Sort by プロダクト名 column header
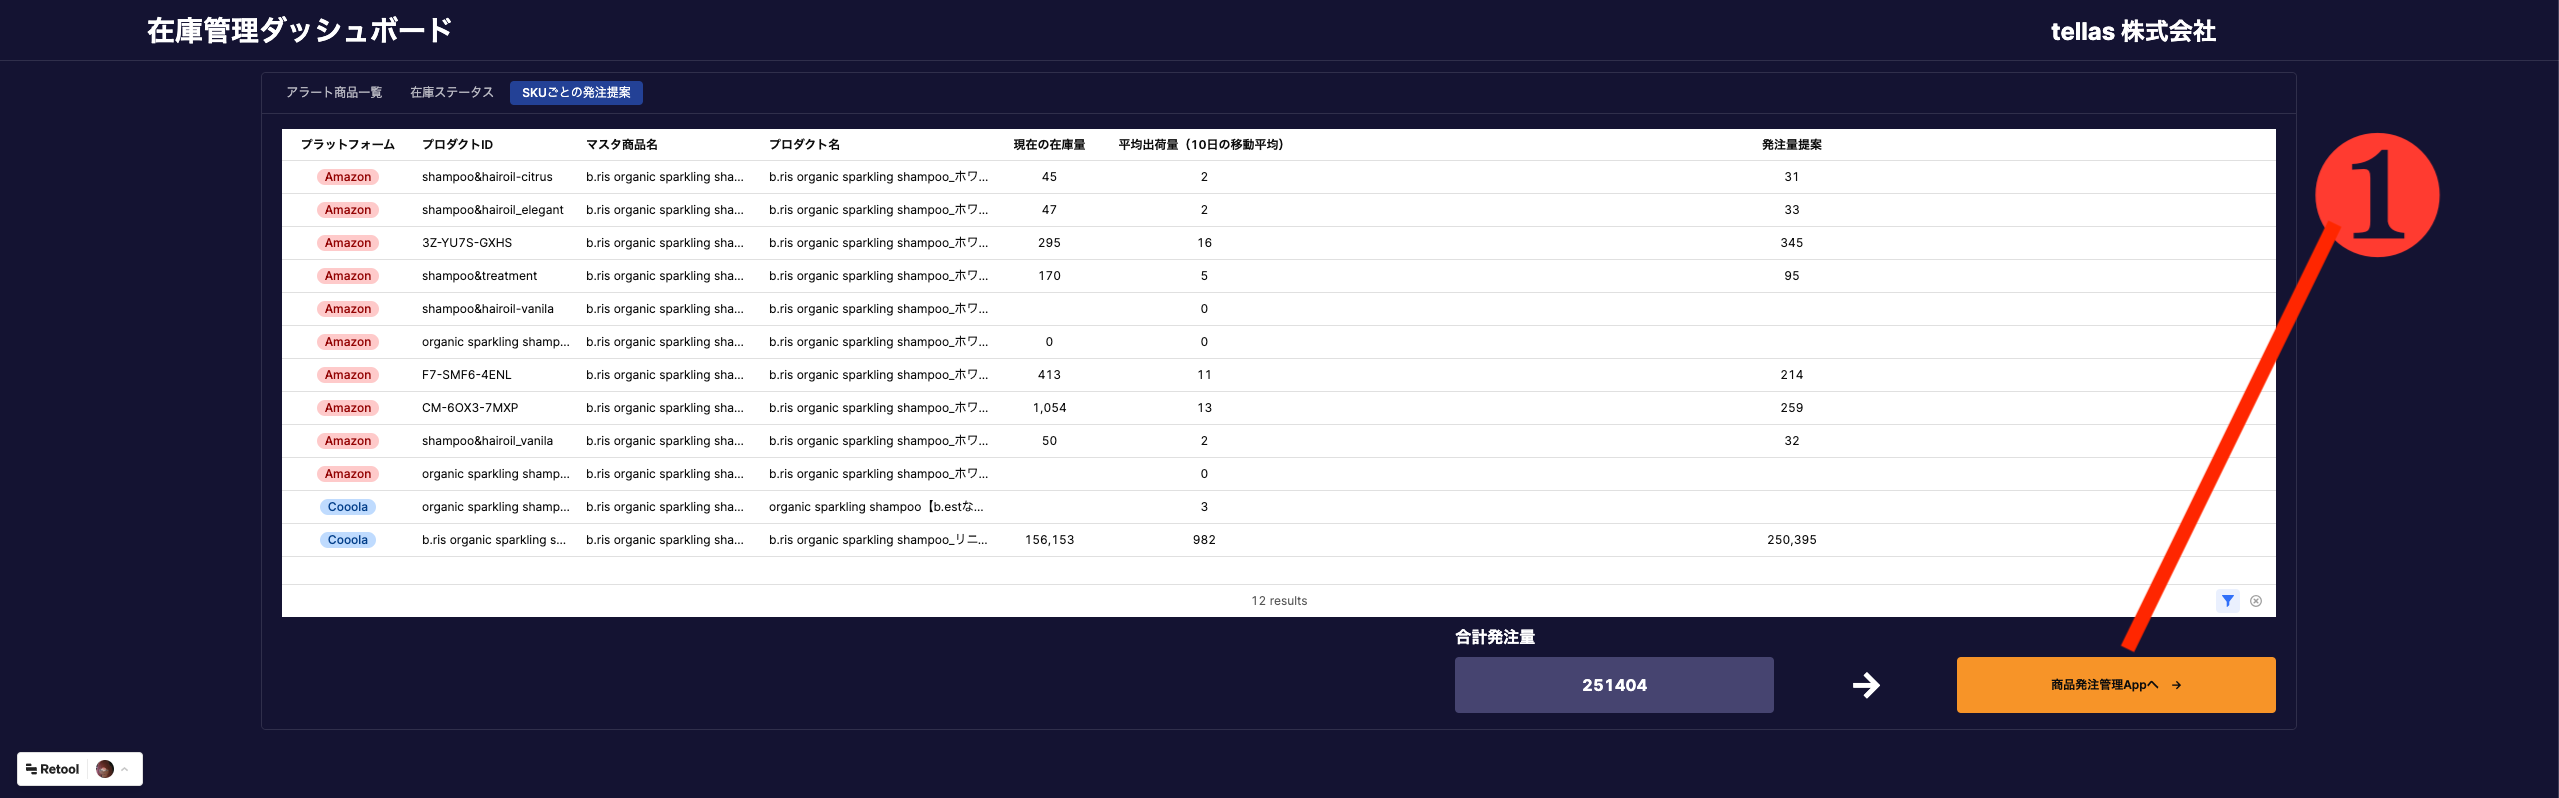2559x798 pixels. click(x=804, y=145)
